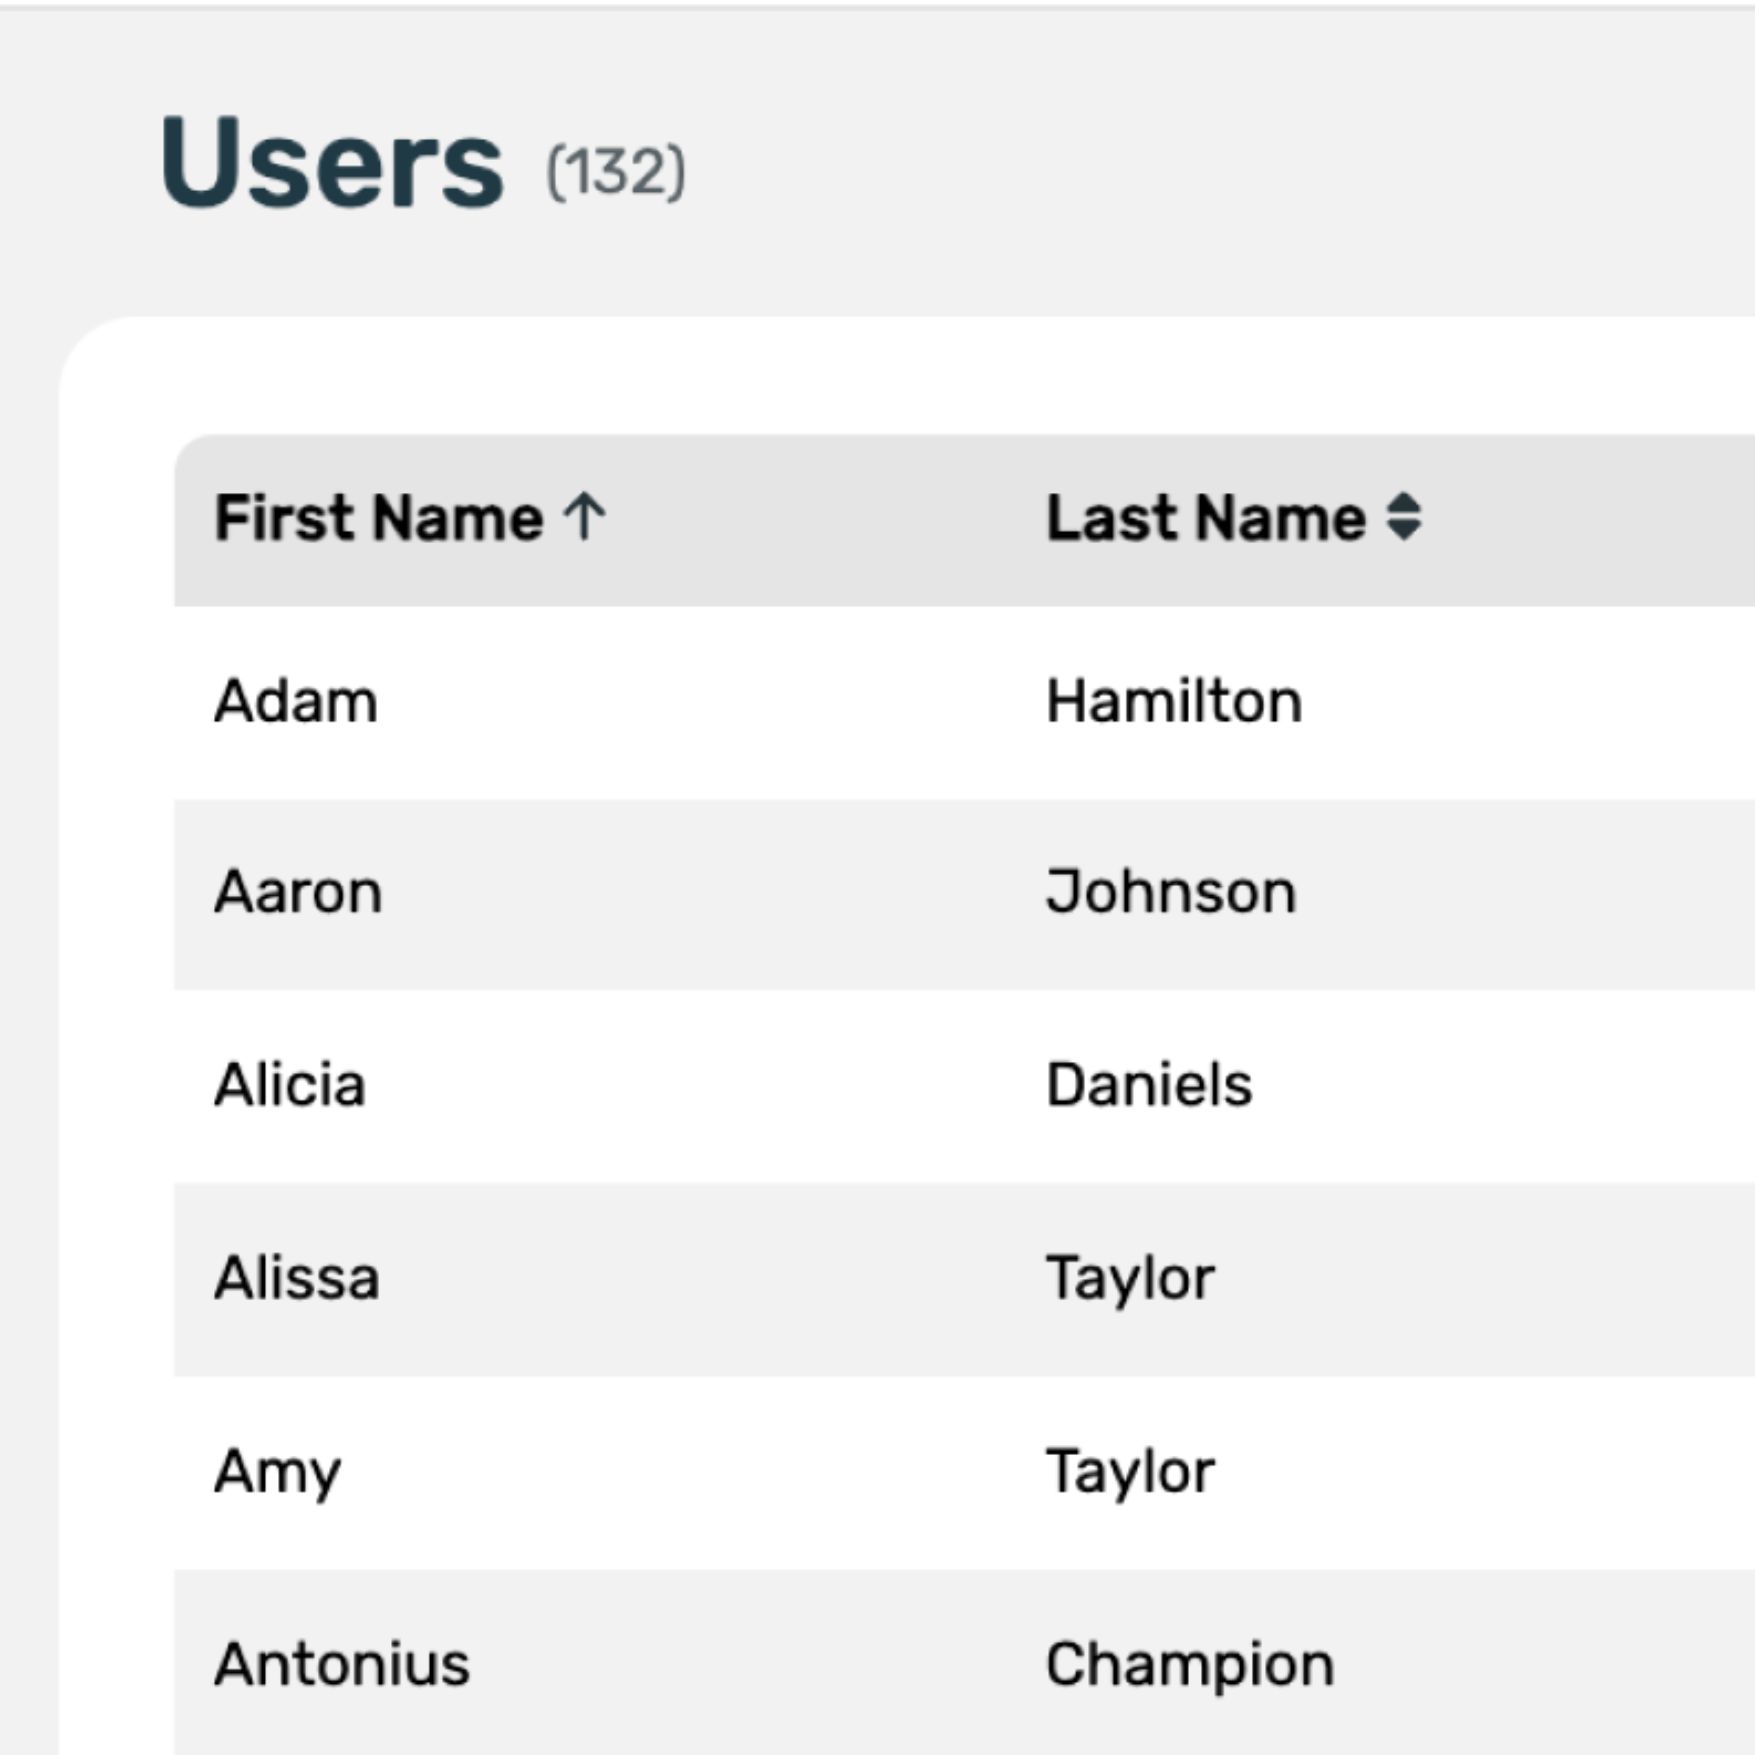Click the last name Johnson
The image size is (1755, 1755).
1170,888
